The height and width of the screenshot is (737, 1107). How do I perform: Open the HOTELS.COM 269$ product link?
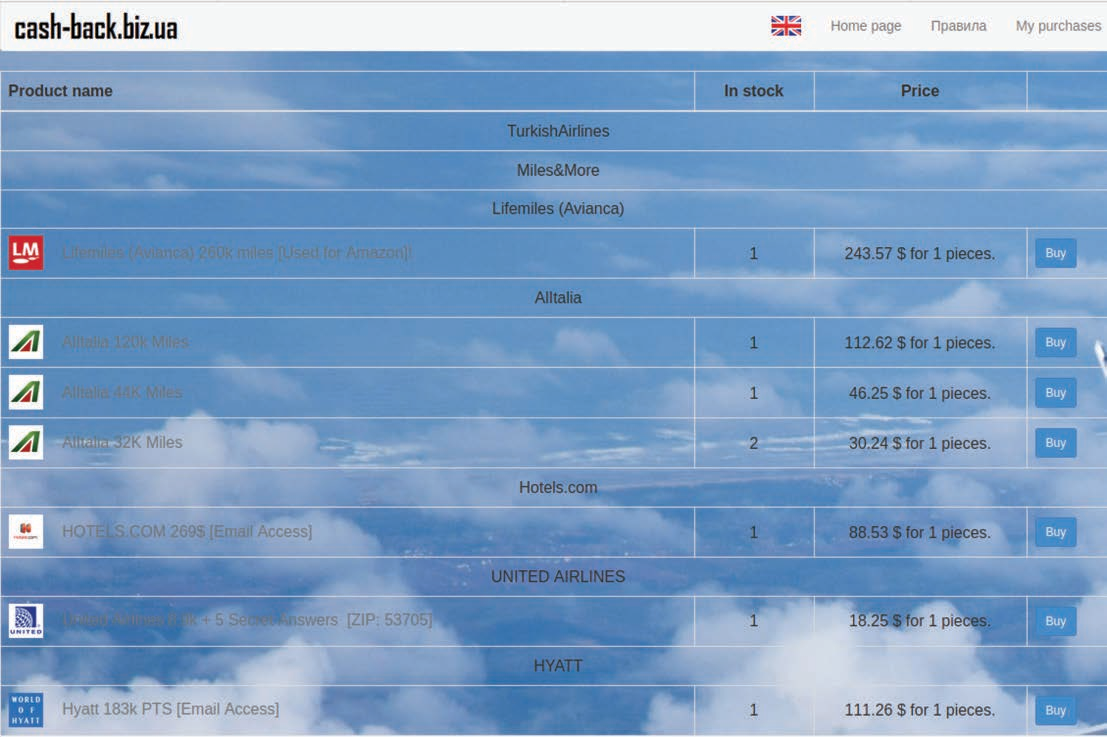coord(187,532)
